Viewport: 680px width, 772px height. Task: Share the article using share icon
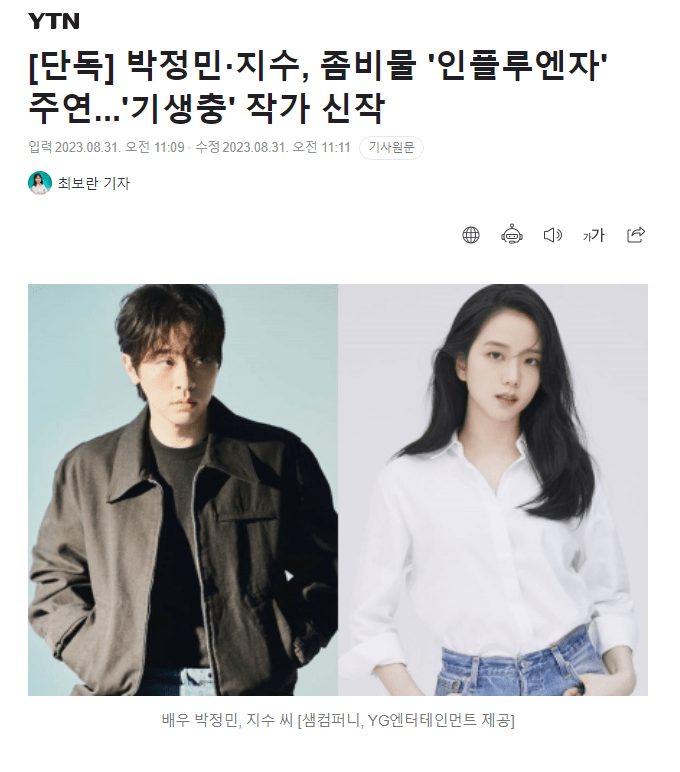click(x=635, y=234)
